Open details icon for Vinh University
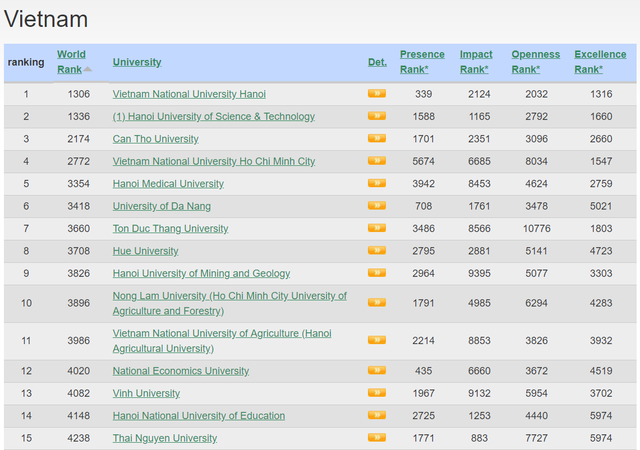This screenshot has width=640, height=450. pyautogui.click(x=376, y=393)
